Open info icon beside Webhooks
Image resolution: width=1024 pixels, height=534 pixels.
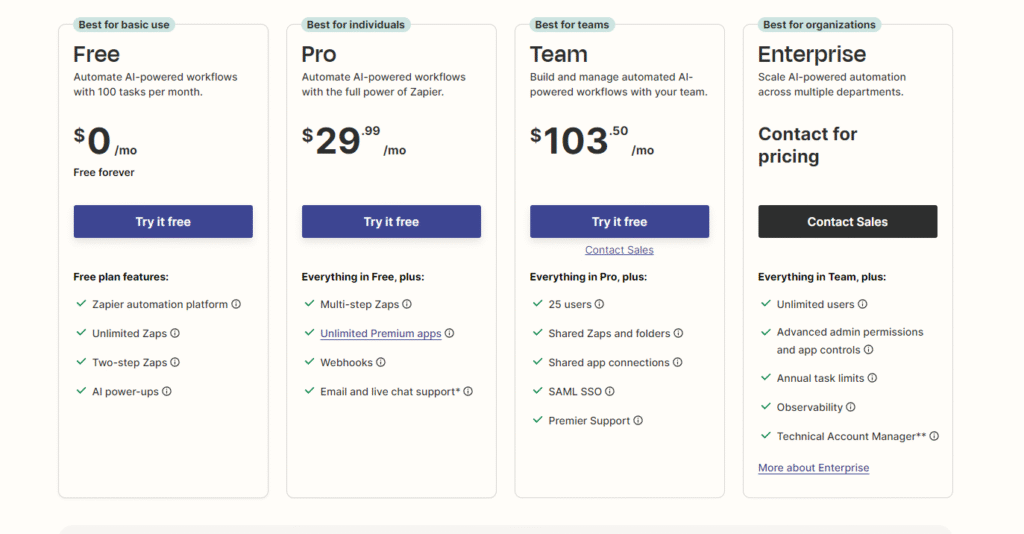coord(381,362)
